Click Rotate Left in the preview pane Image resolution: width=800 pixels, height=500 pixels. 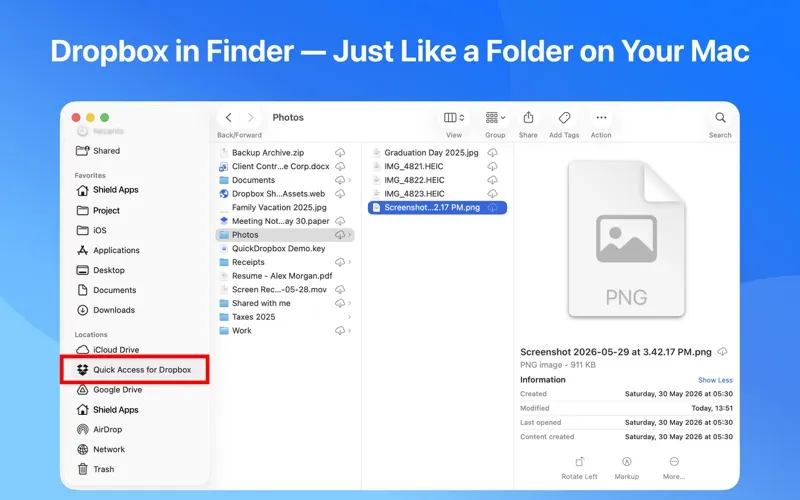(579, 468)
